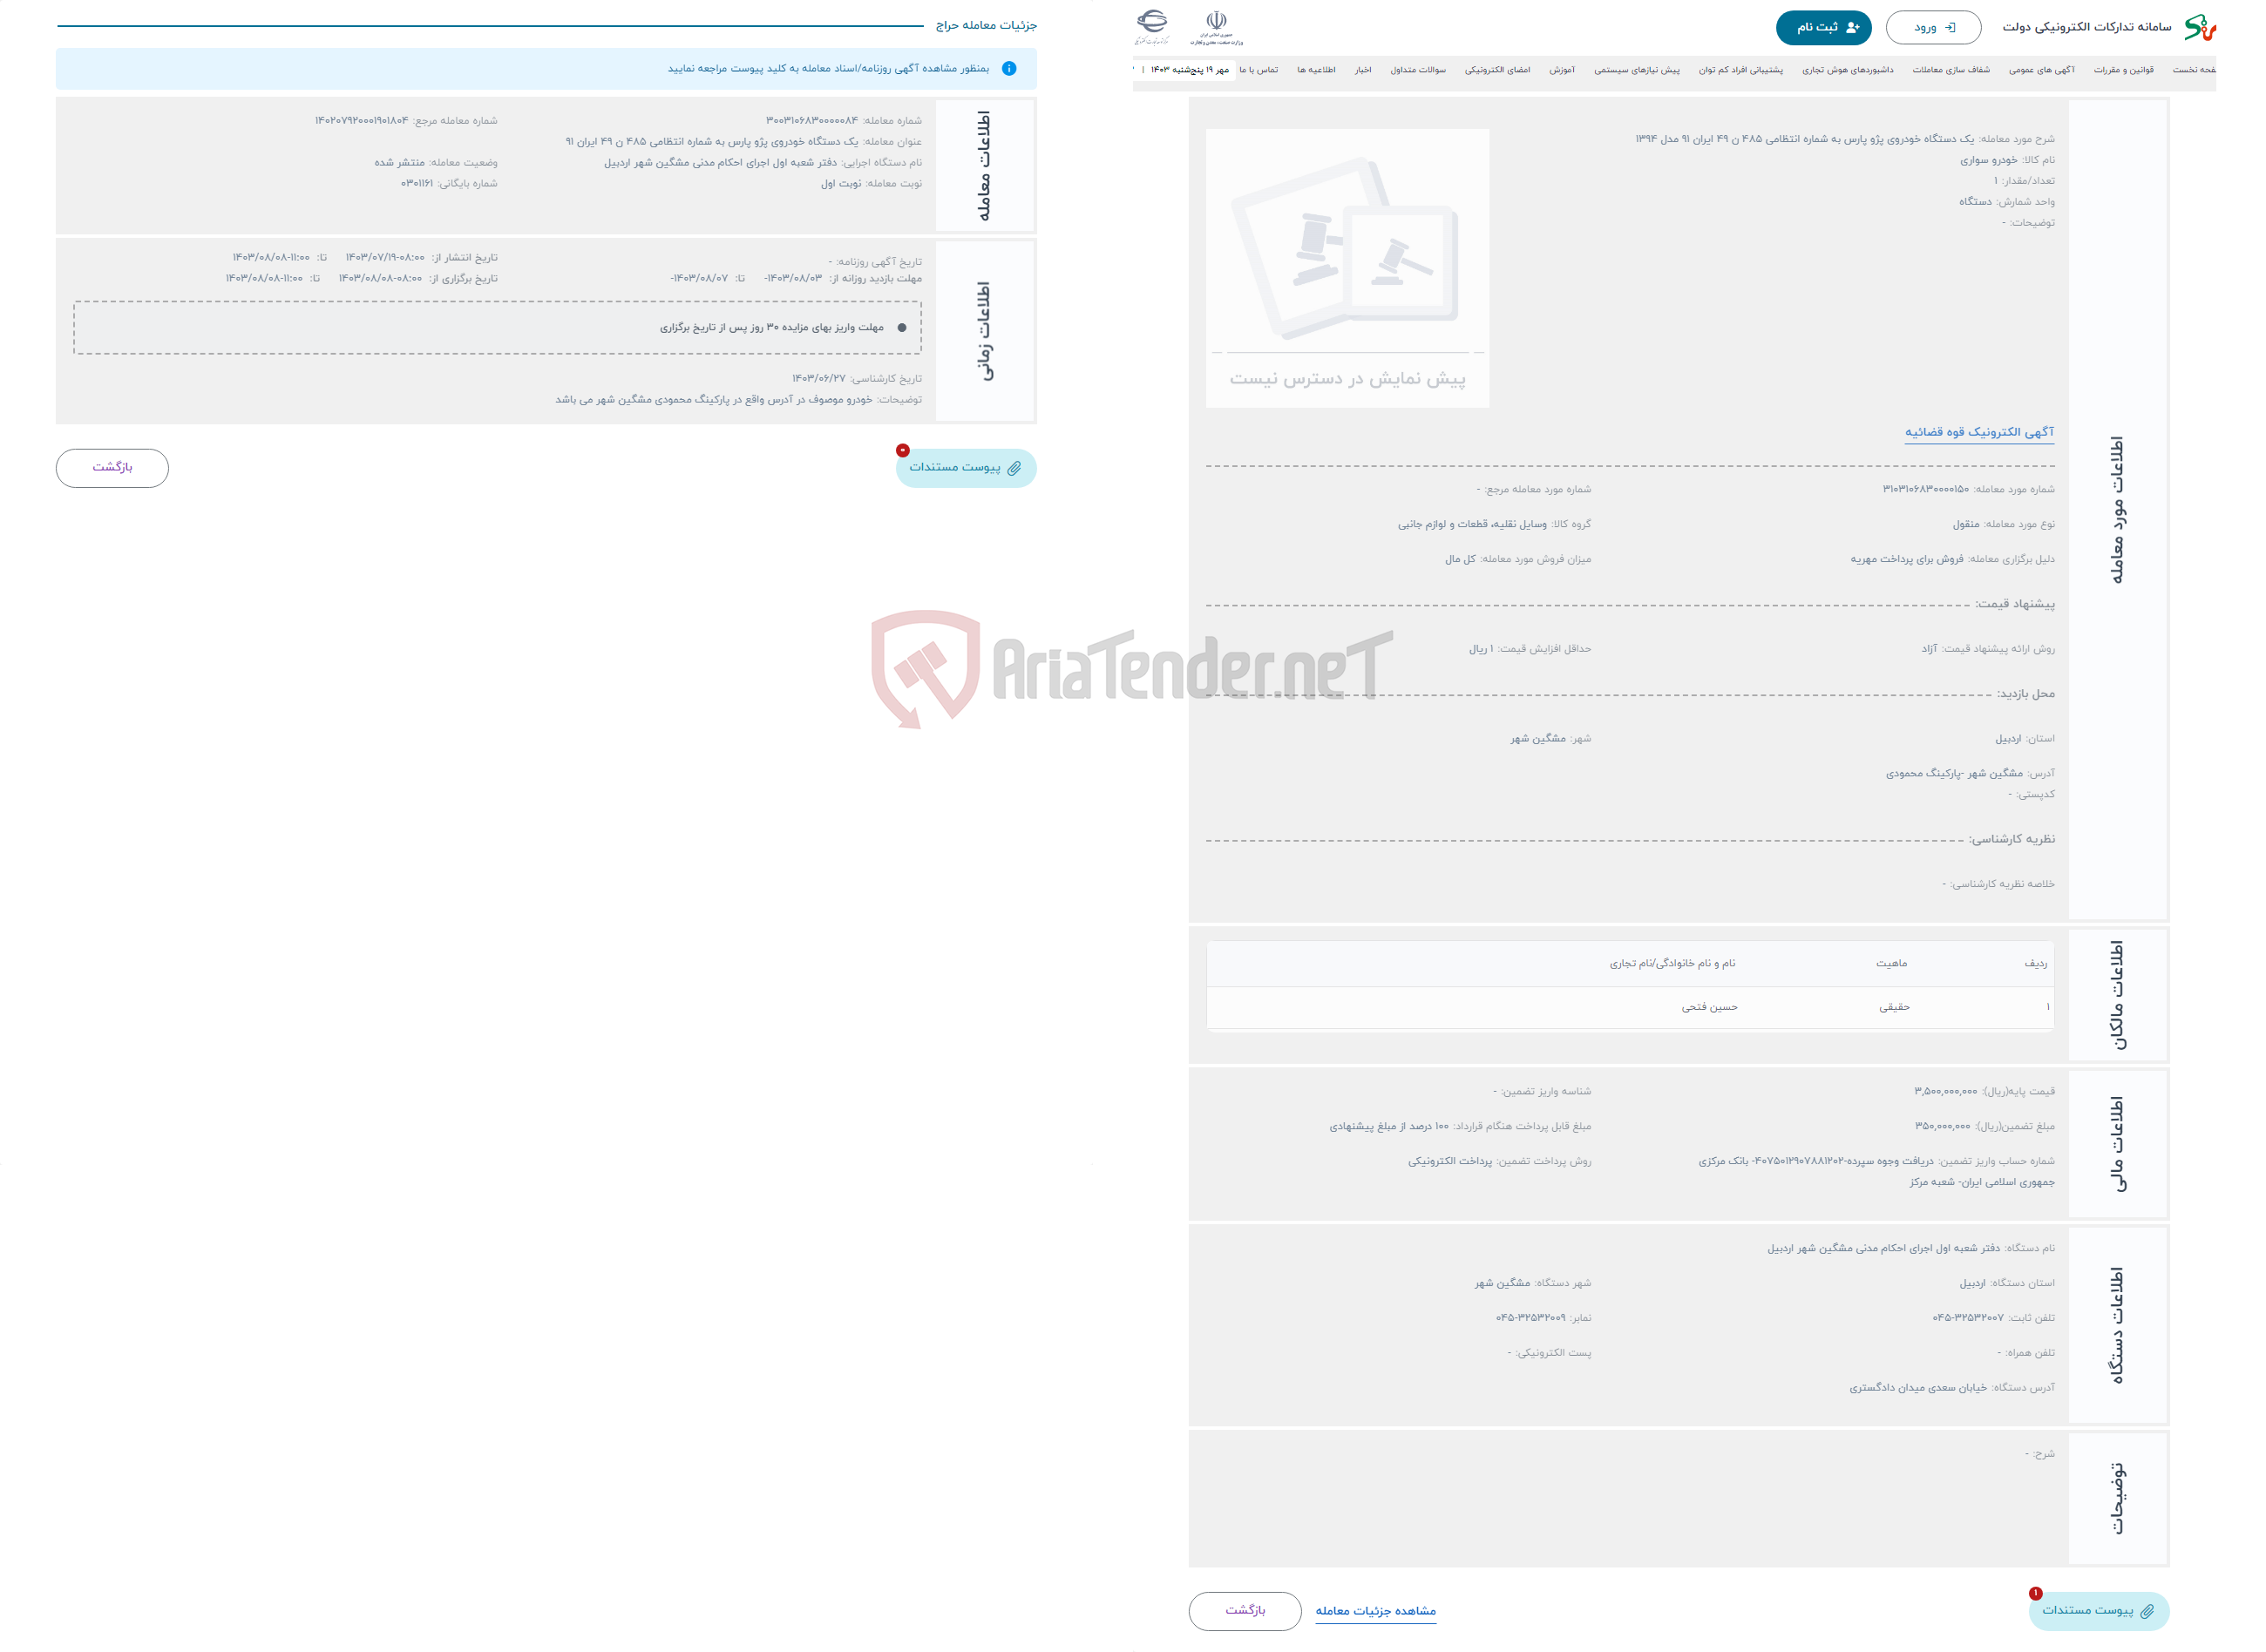The height and width of the screenshot is (1652, 2266).
Task: Click the بازگشت back button on left panel
Action: pos(112,466)
